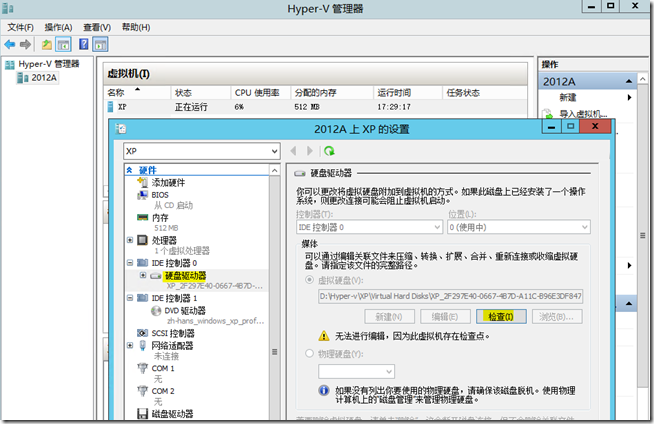Select the BIOS item
The image size is (654, 424).
click(x=160, y=195)
